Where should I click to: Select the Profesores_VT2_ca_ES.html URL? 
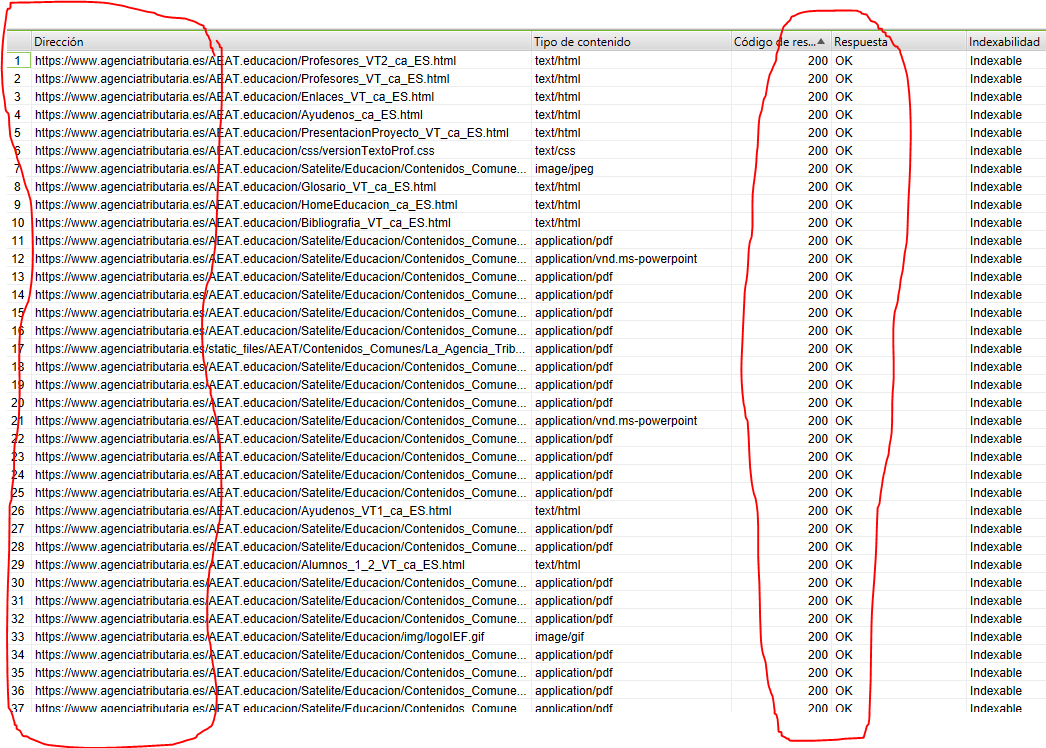click(245, 61)
